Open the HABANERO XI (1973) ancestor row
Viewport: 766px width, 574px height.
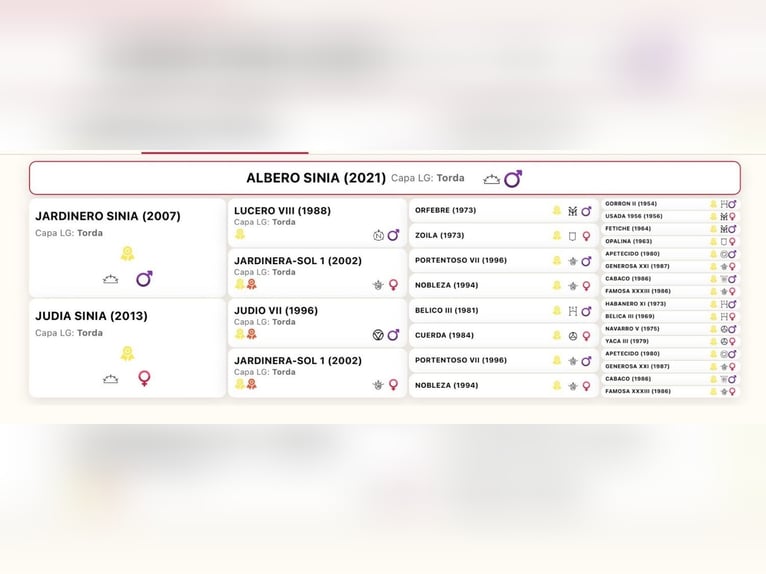tap(635, 304)
